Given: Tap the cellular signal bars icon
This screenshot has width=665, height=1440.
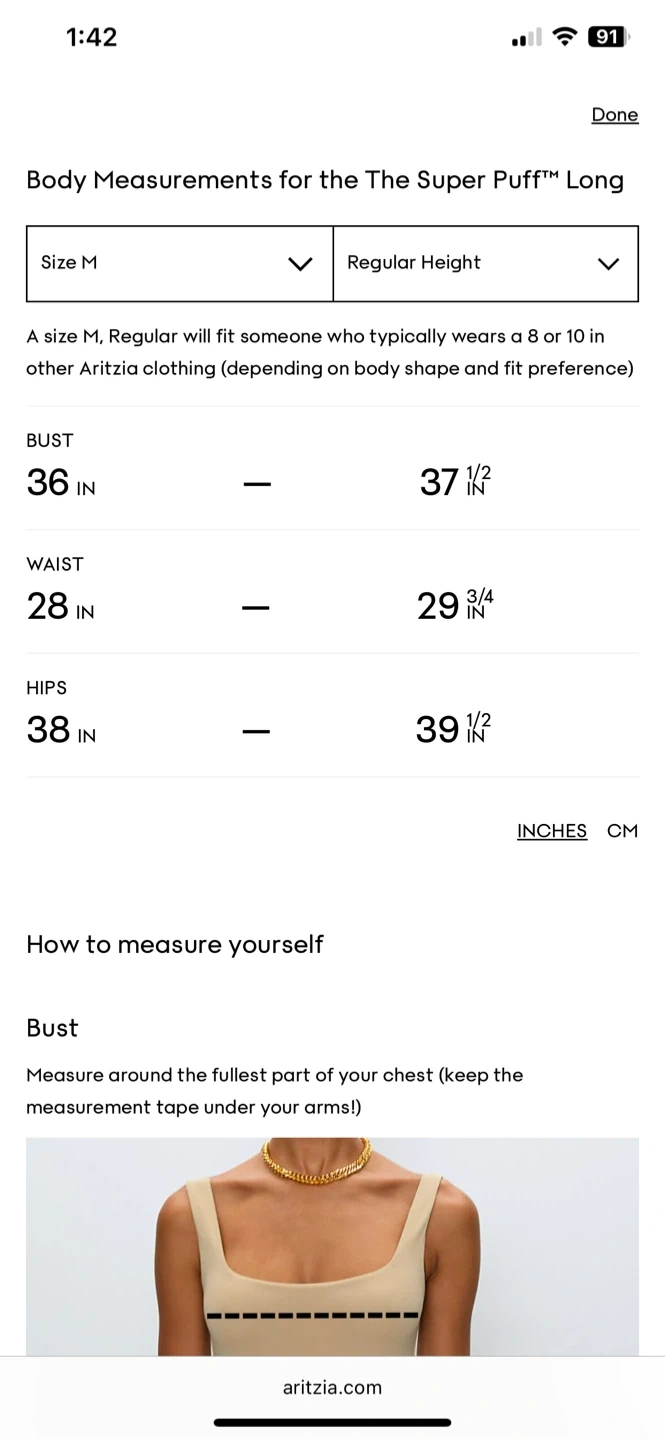Looking at the screenshot, I should tap(526, 38).
